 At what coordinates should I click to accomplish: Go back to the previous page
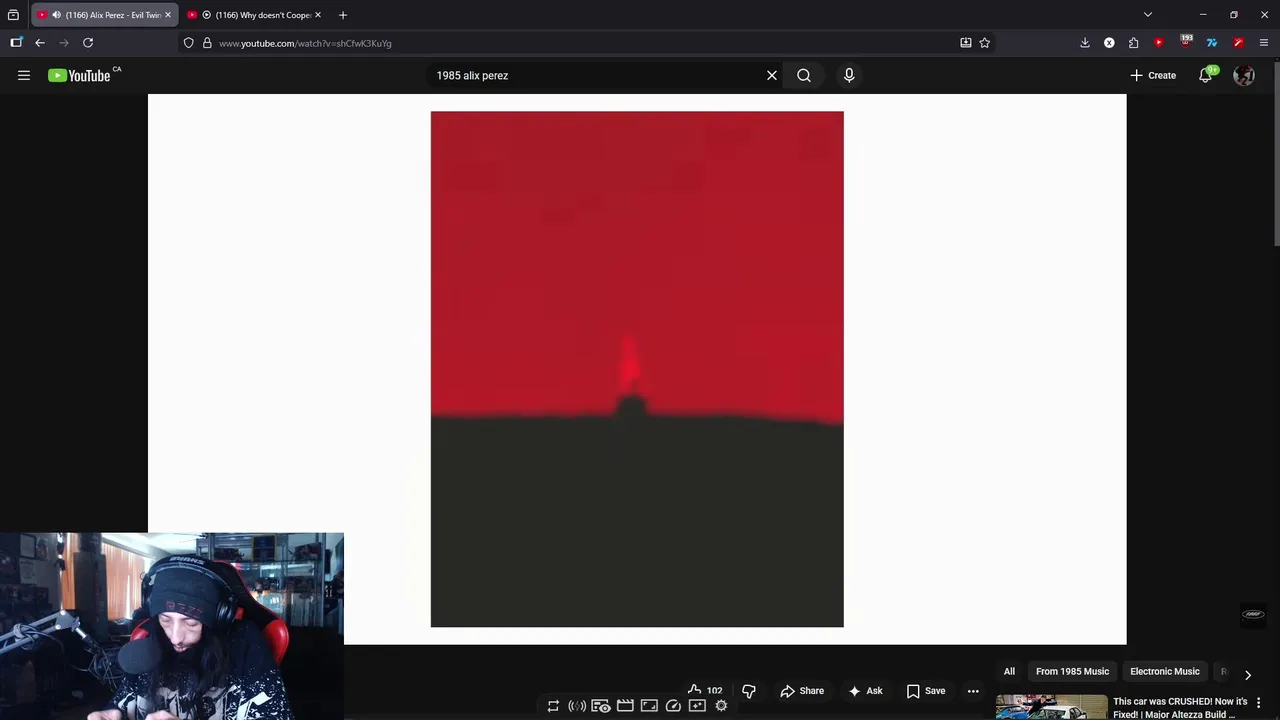click(x=40, y=43)
